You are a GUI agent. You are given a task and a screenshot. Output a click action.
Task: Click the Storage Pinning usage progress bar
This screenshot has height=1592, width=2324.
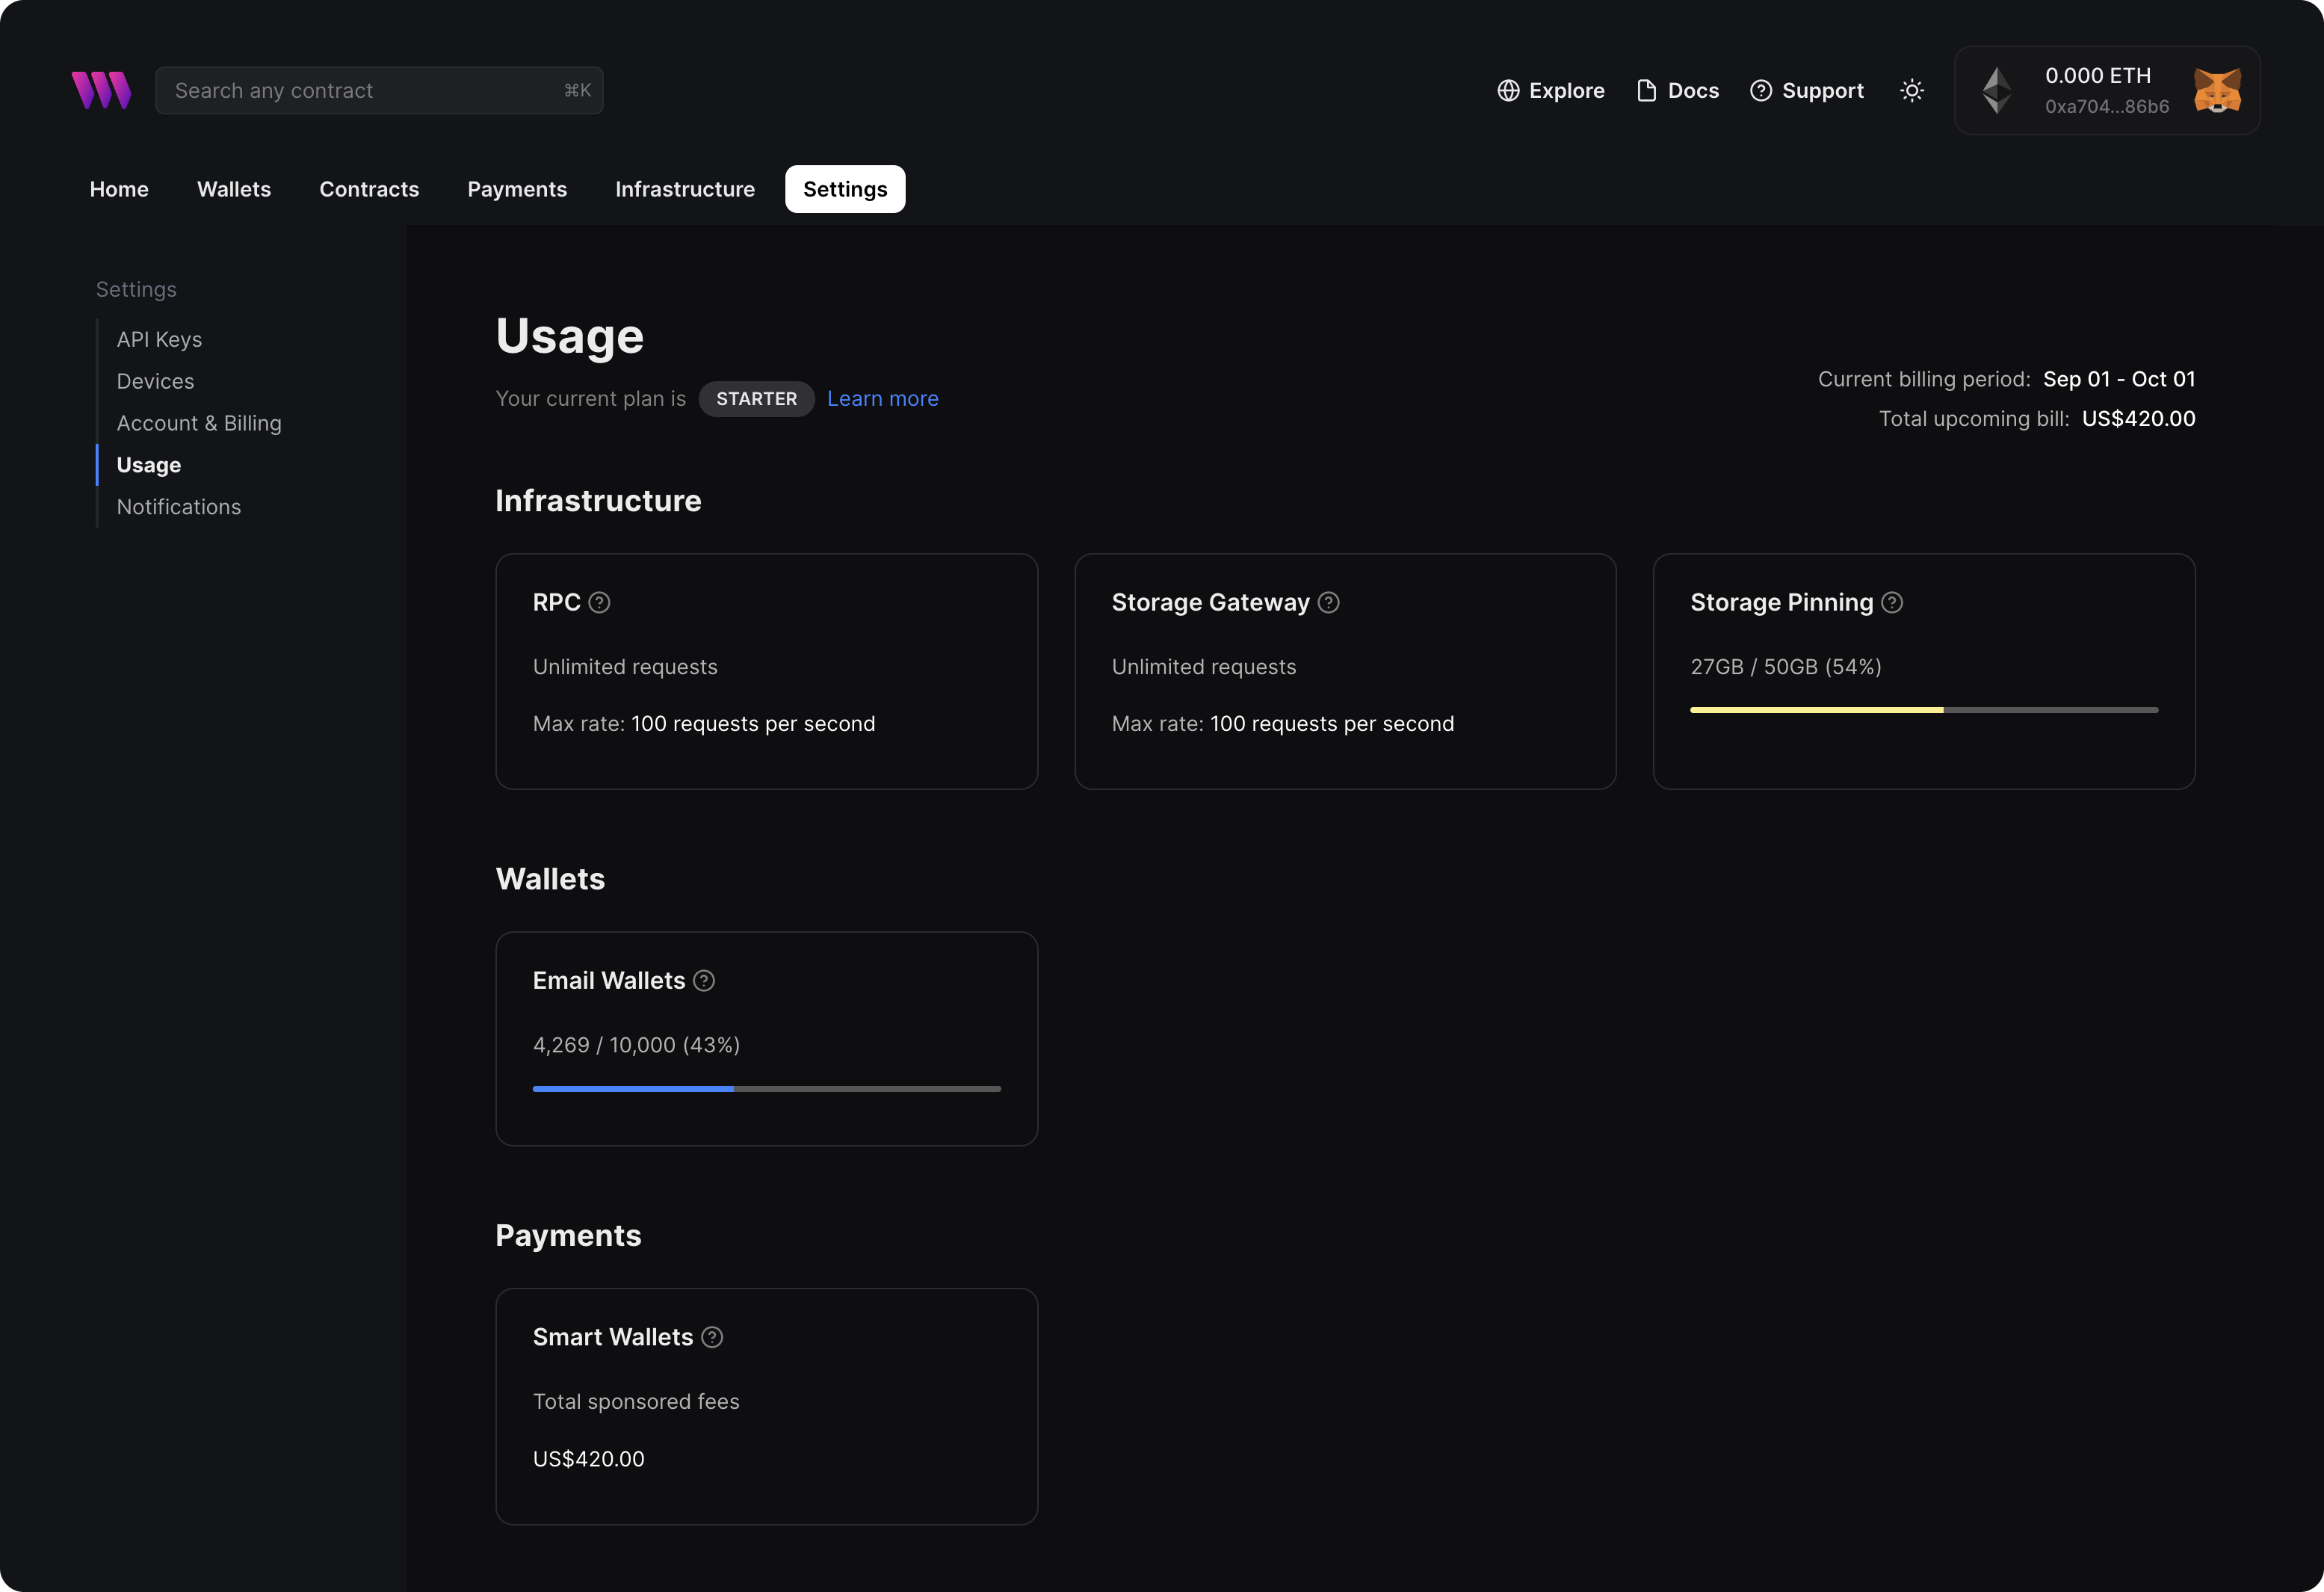(x=1923, y=710)
